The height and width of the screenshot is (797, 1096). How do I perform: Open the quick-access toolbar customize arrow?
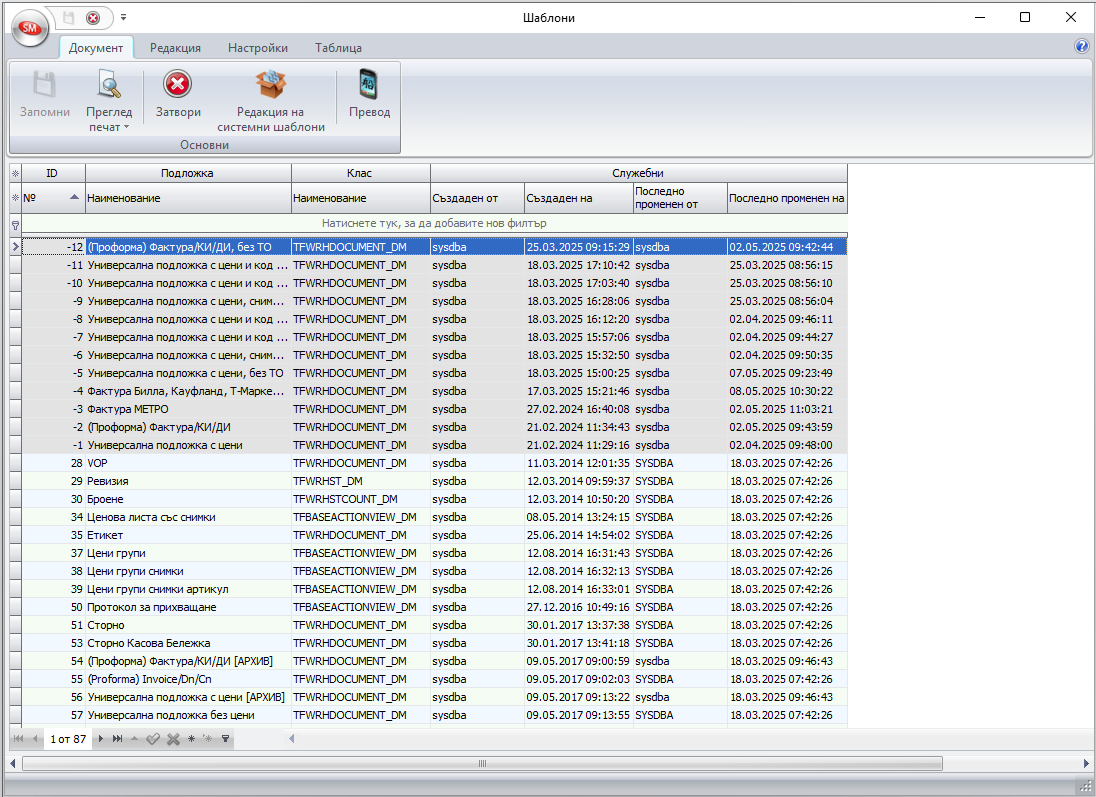[123, 17]
